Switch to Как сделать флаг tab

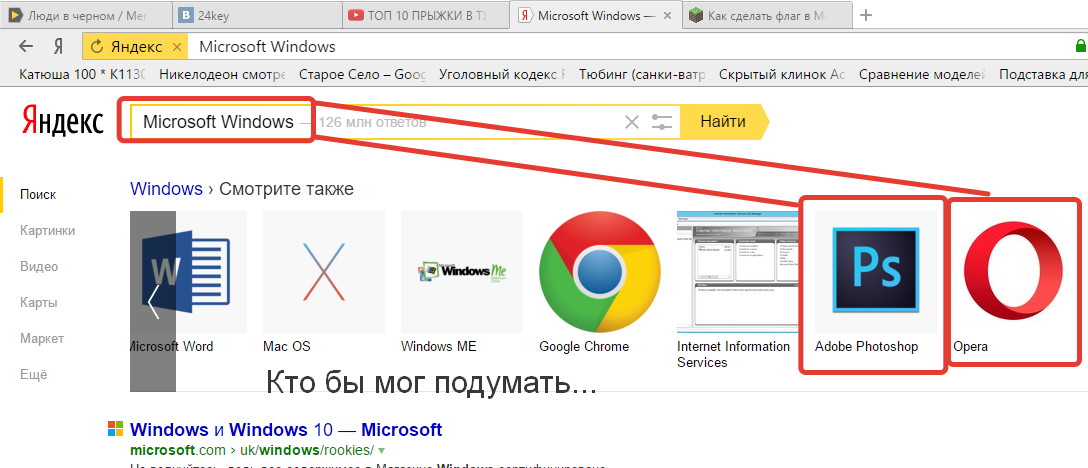(766, 15)
